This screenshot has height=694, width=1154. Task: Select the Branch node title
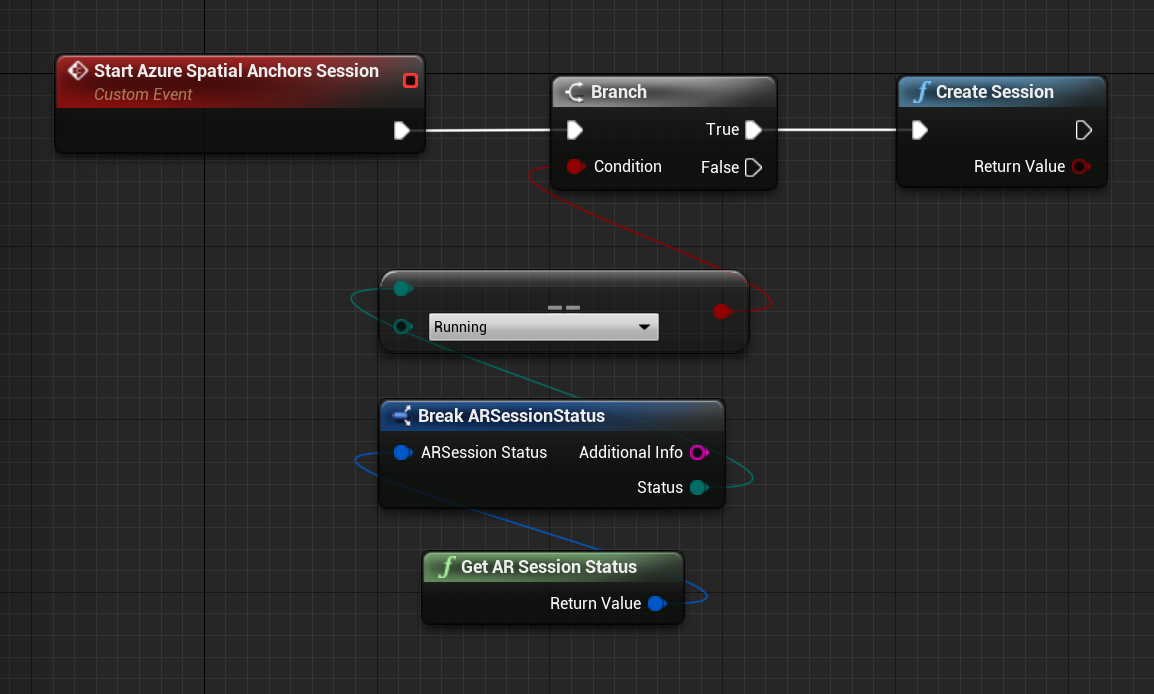[619, 92]
